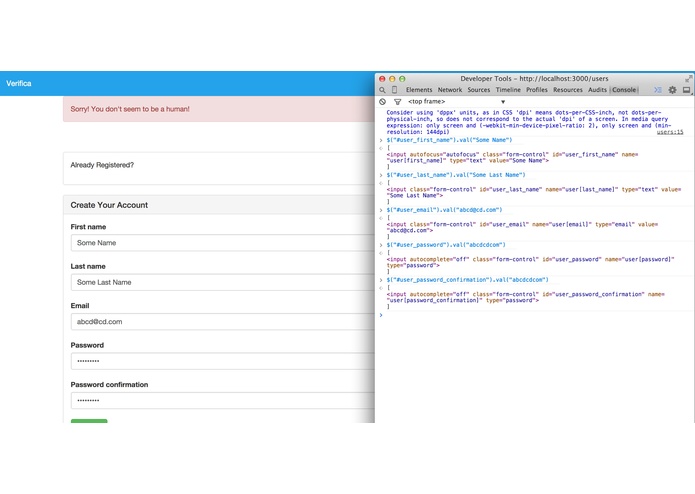This screenshot has width=695, height=494.
Task: Click the 'Sorry! You don't seem to be a human!' alert
Action: click(x=219, y=109)
